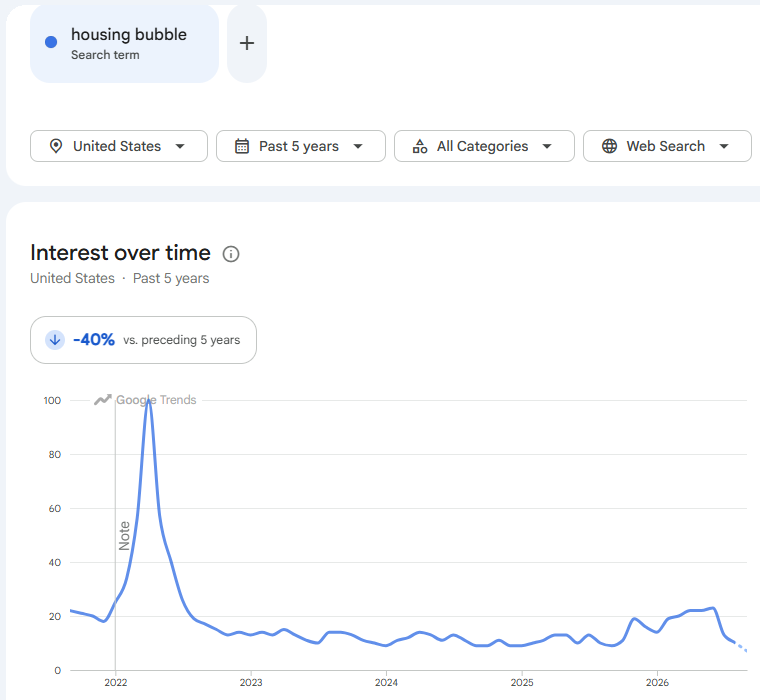Expand the All Categories dropdown arrow

click(547, 146)
